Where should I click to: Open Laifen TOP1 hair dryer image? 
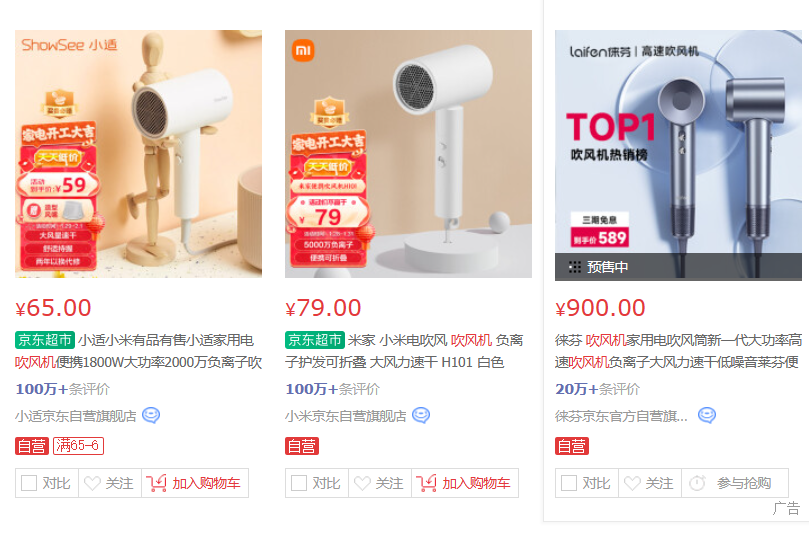coord(678,155)
